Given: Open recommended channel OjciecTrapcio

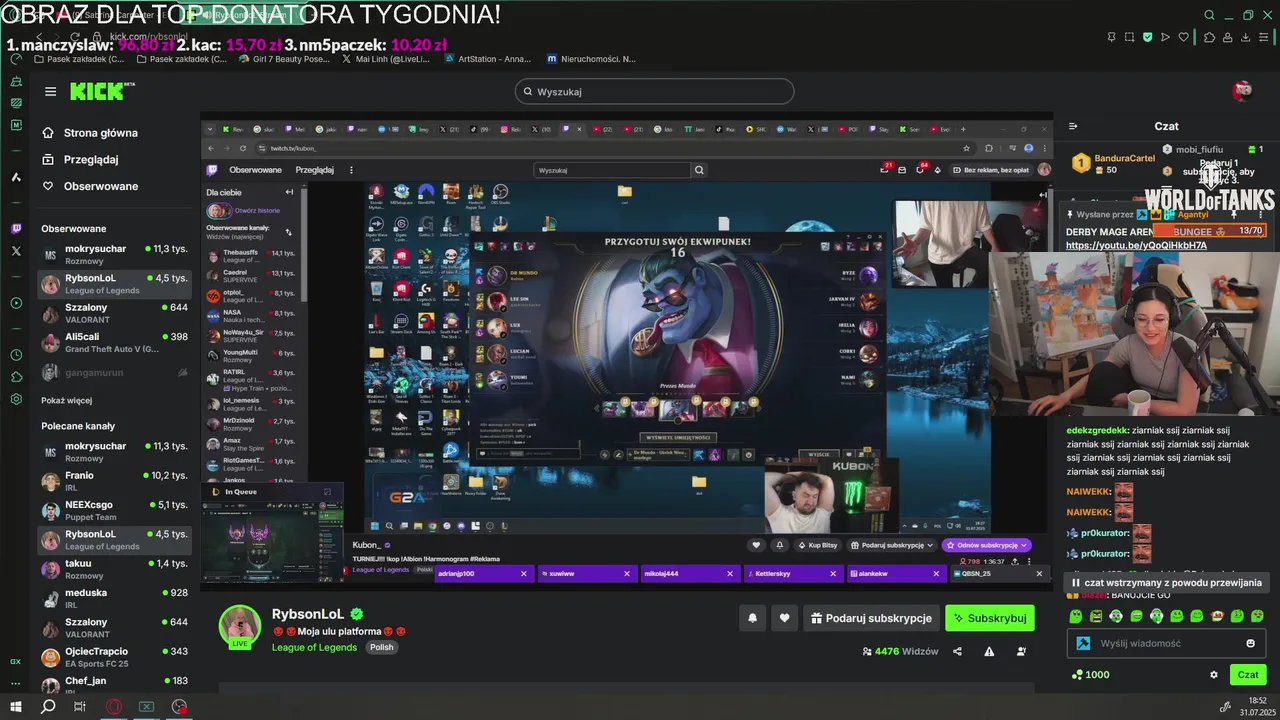Looking at the screenshot, I should 115,657.
